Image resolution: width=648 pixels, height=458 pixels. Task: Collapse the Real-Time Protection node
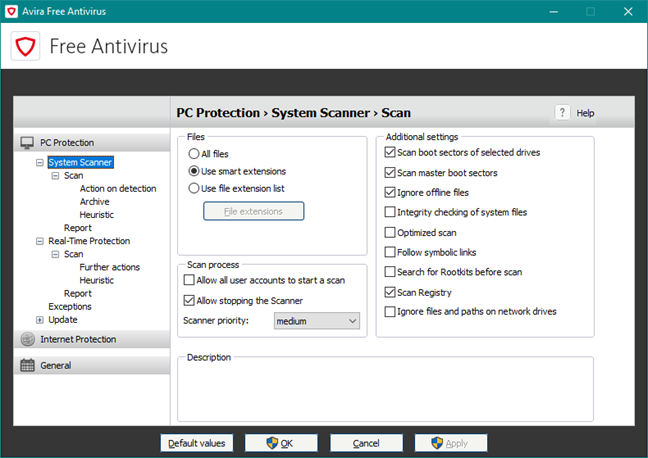[40, 241]
